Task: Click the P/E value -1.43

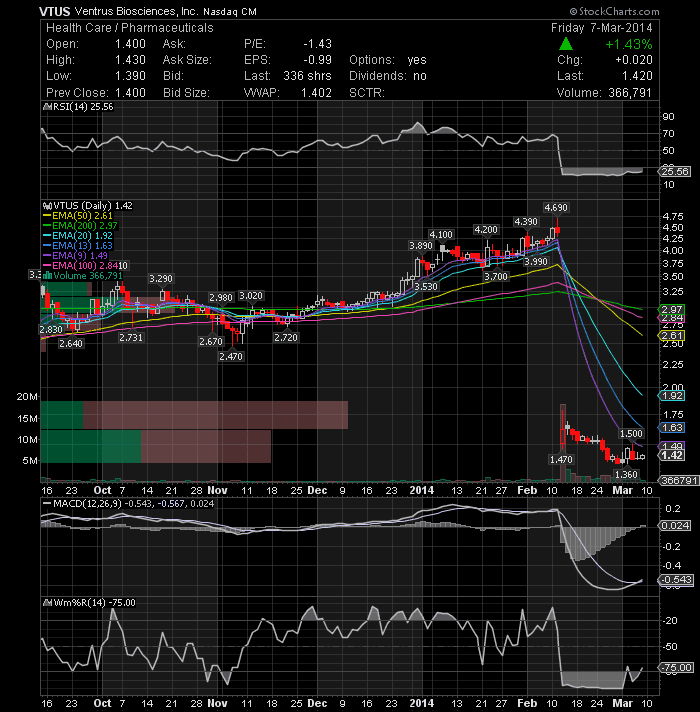Action: (317, 44)
